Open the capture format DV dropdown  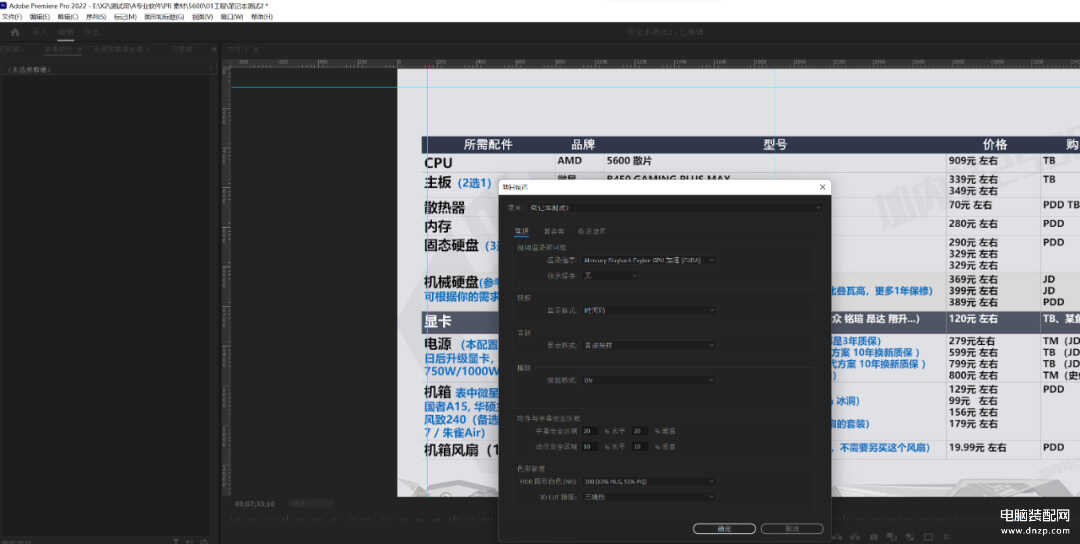649,380
